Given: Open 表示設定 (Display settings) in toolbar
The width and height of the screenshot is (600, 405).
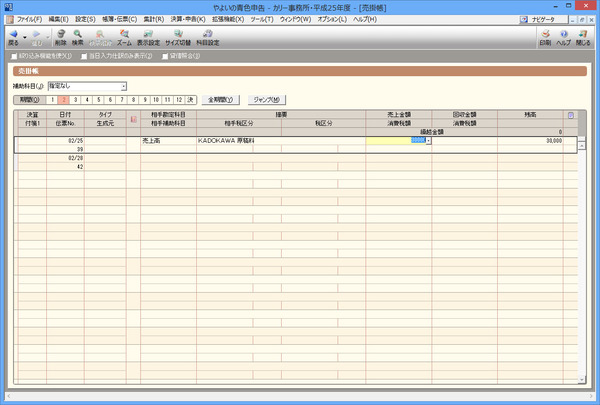Looking at the screenshot, I should pyautogui.click(x=148, y=37).
